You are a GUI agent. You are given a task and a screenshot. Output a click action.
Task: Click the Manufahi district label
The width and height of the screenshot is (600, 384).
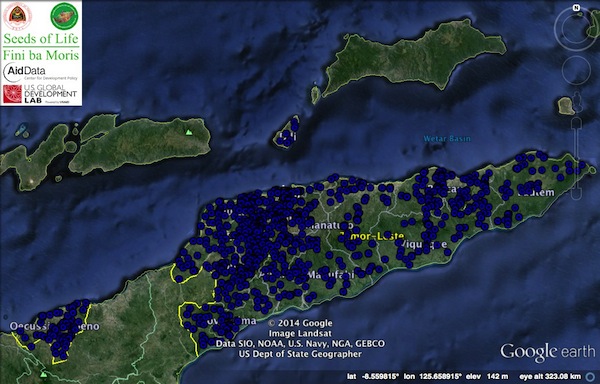click(x=331, y=274)
